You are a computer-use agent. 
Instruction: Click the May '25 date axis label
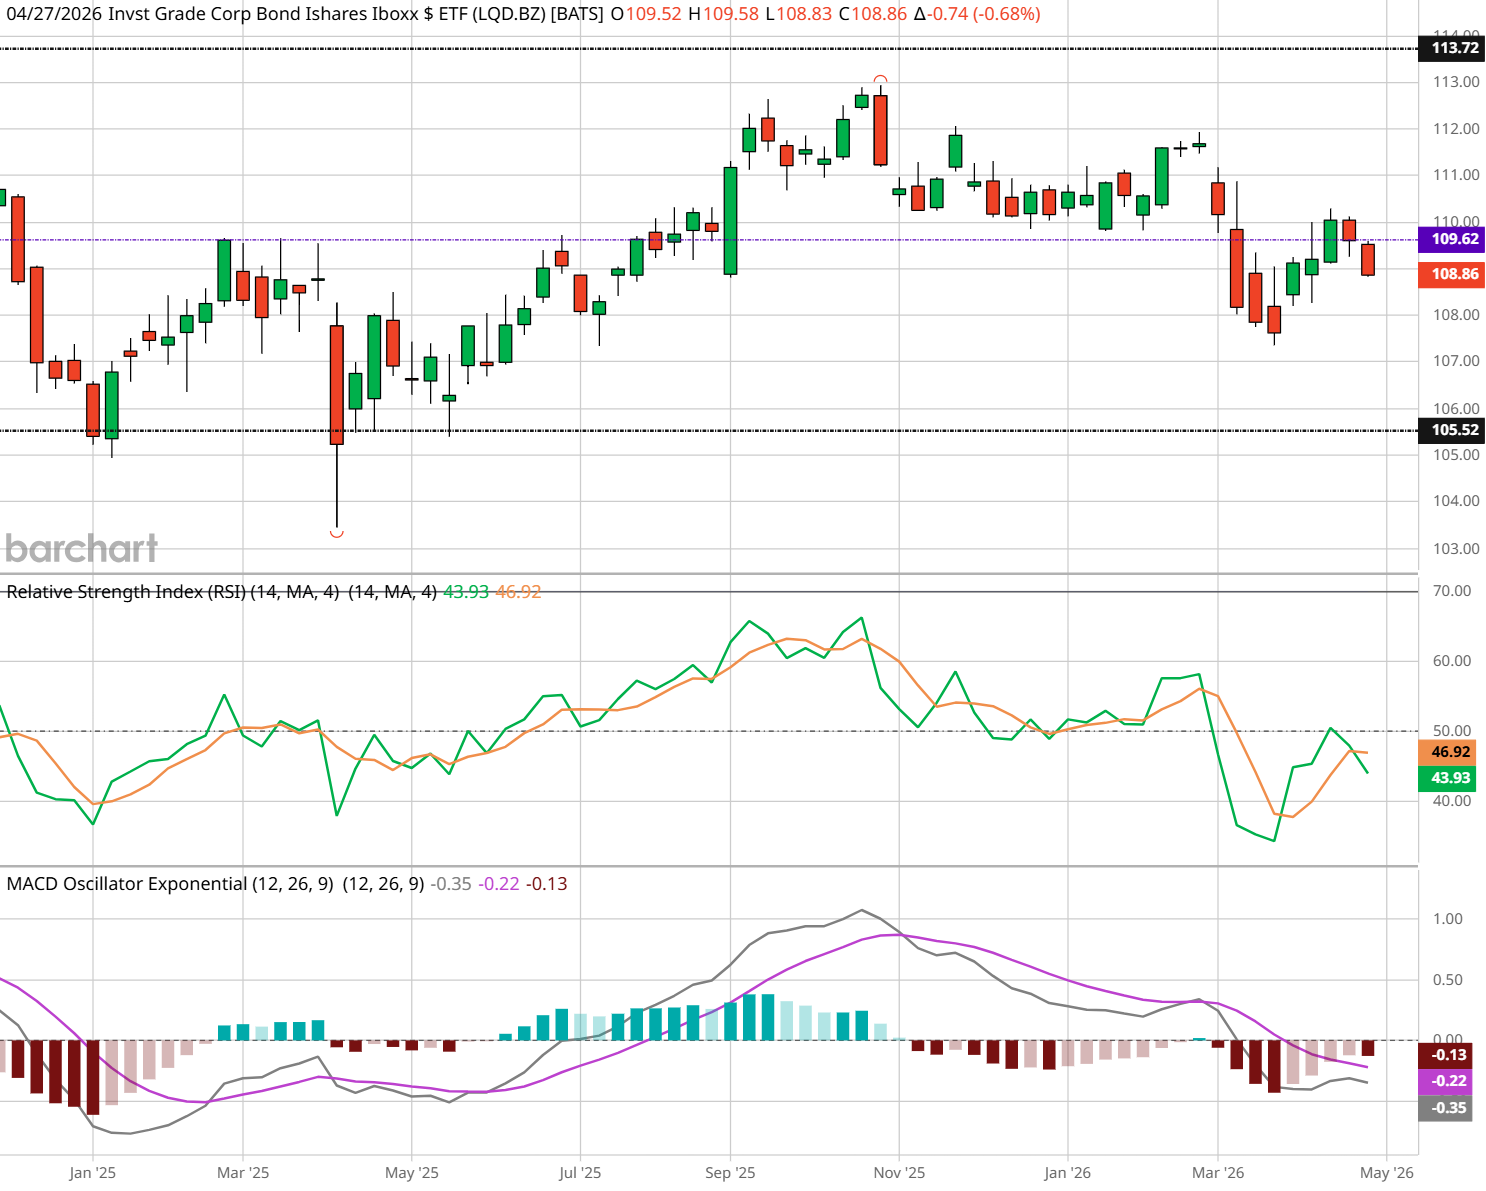point(412,1173)
